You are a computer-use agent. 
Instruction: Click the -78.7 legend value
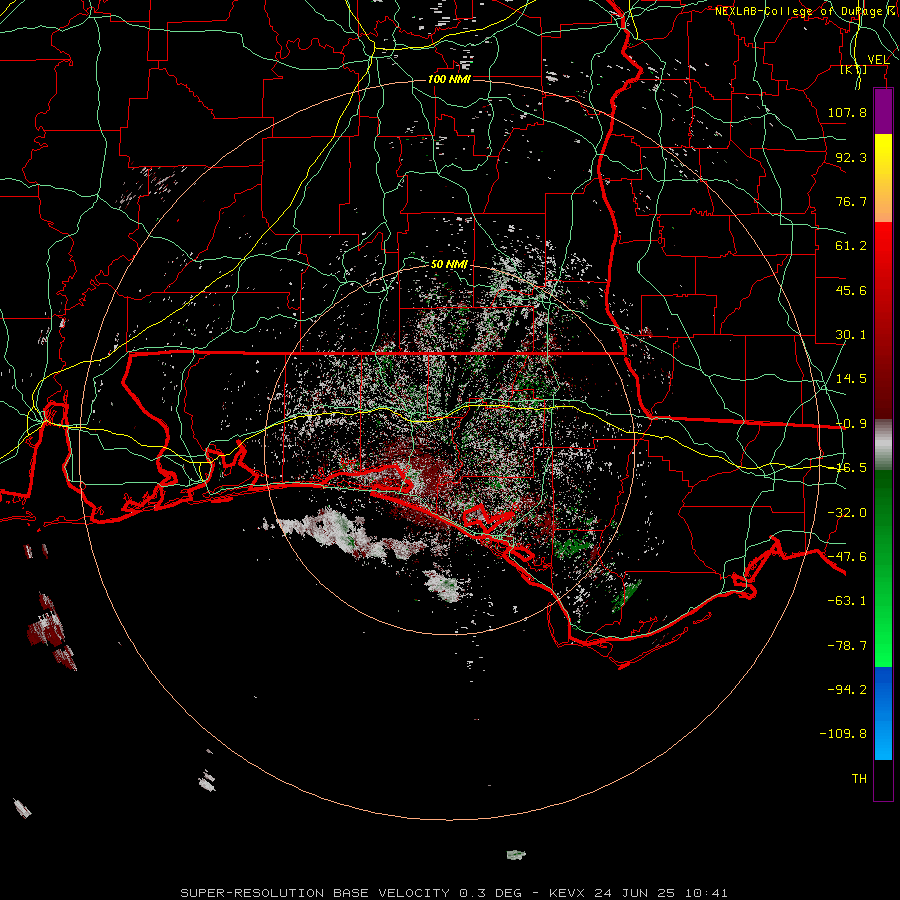point(847,646)
